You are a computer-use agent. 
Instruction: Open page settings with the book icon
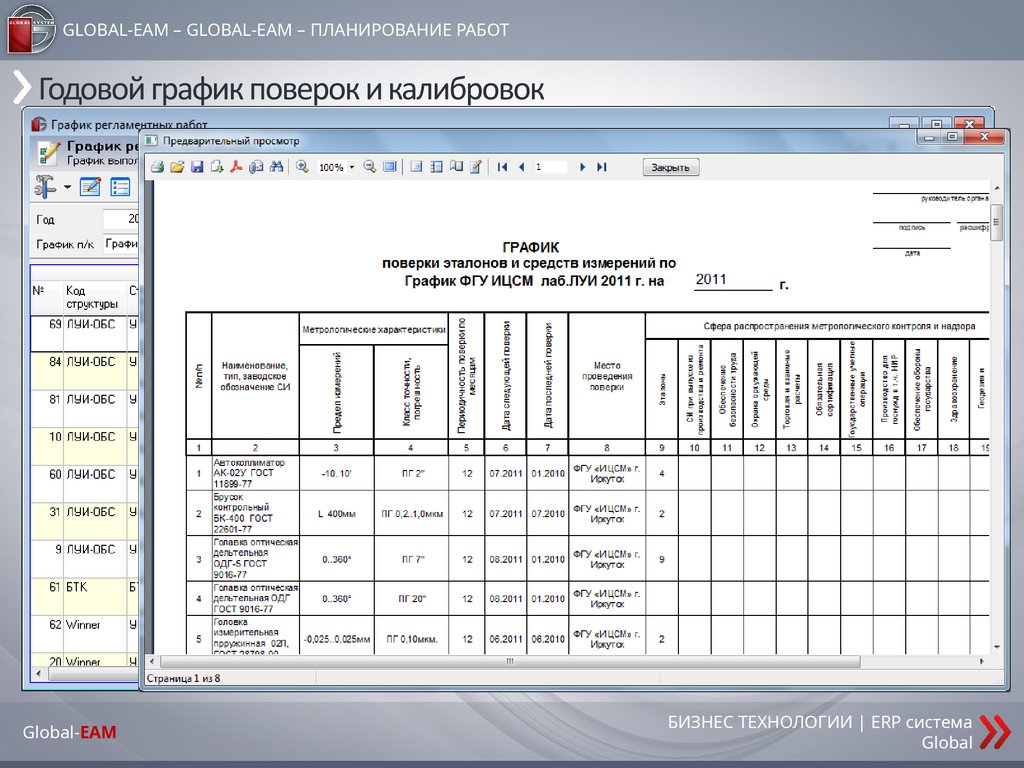pyautogui.click(x=456, y=167)
